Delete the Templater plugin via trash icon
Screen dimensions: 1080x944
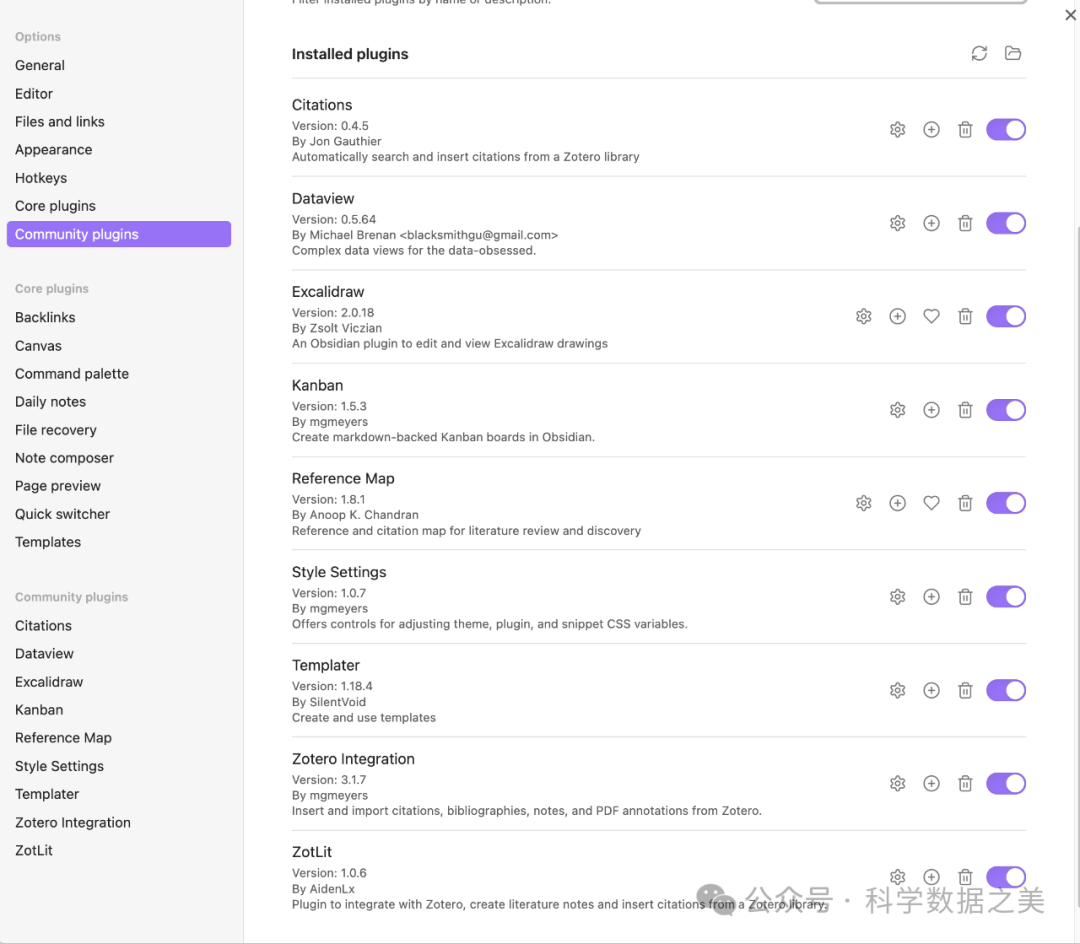[x=965, y=690]
